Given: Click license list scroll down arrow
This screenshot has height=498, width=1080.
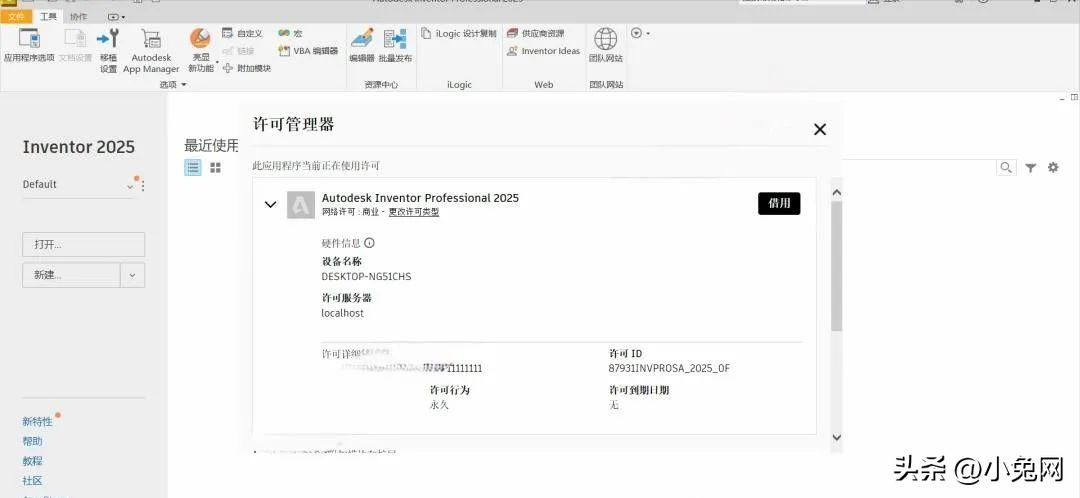Looking at the screenshot, I should [x=837, y=437].
